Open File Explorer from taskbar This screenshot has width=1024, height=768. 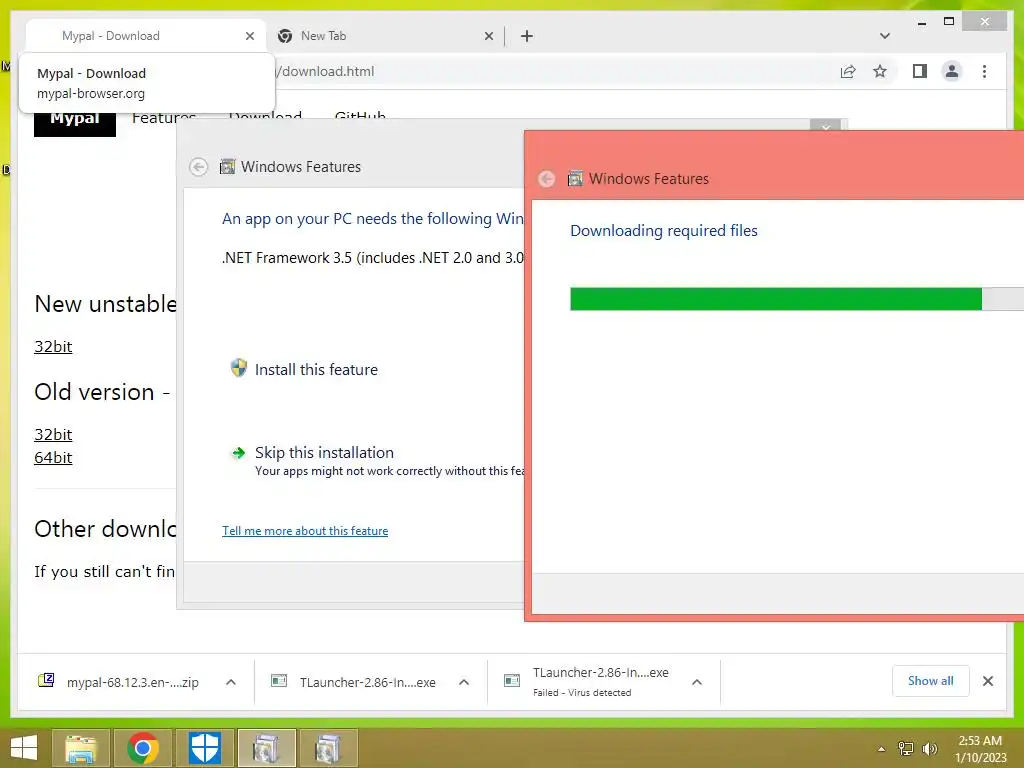[x=80, y=748]
